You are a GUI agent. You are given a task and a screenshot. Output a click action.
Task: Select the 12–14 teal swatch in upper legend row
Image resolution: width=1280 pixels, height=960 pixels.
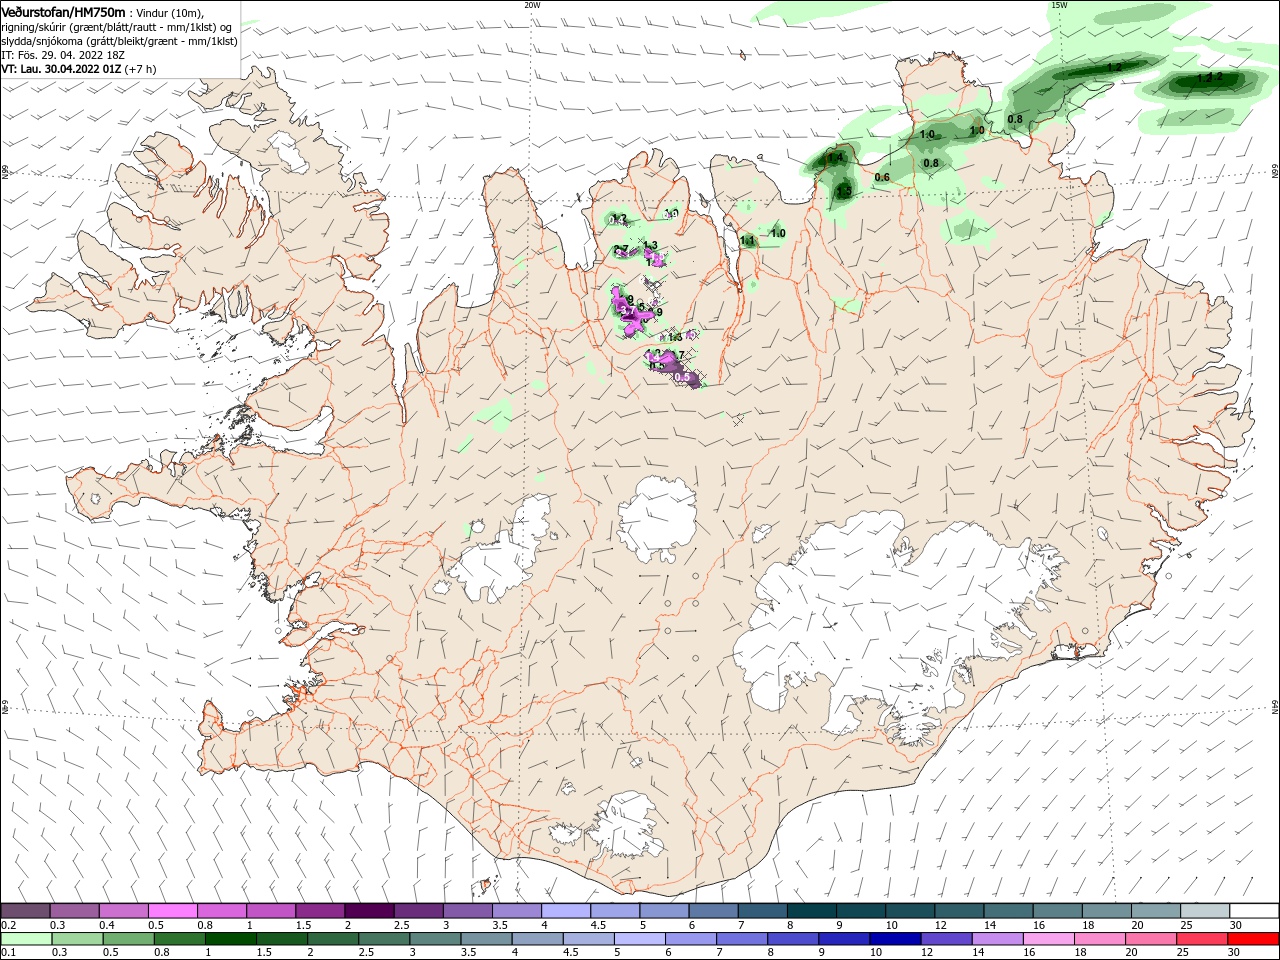point(959,911)
